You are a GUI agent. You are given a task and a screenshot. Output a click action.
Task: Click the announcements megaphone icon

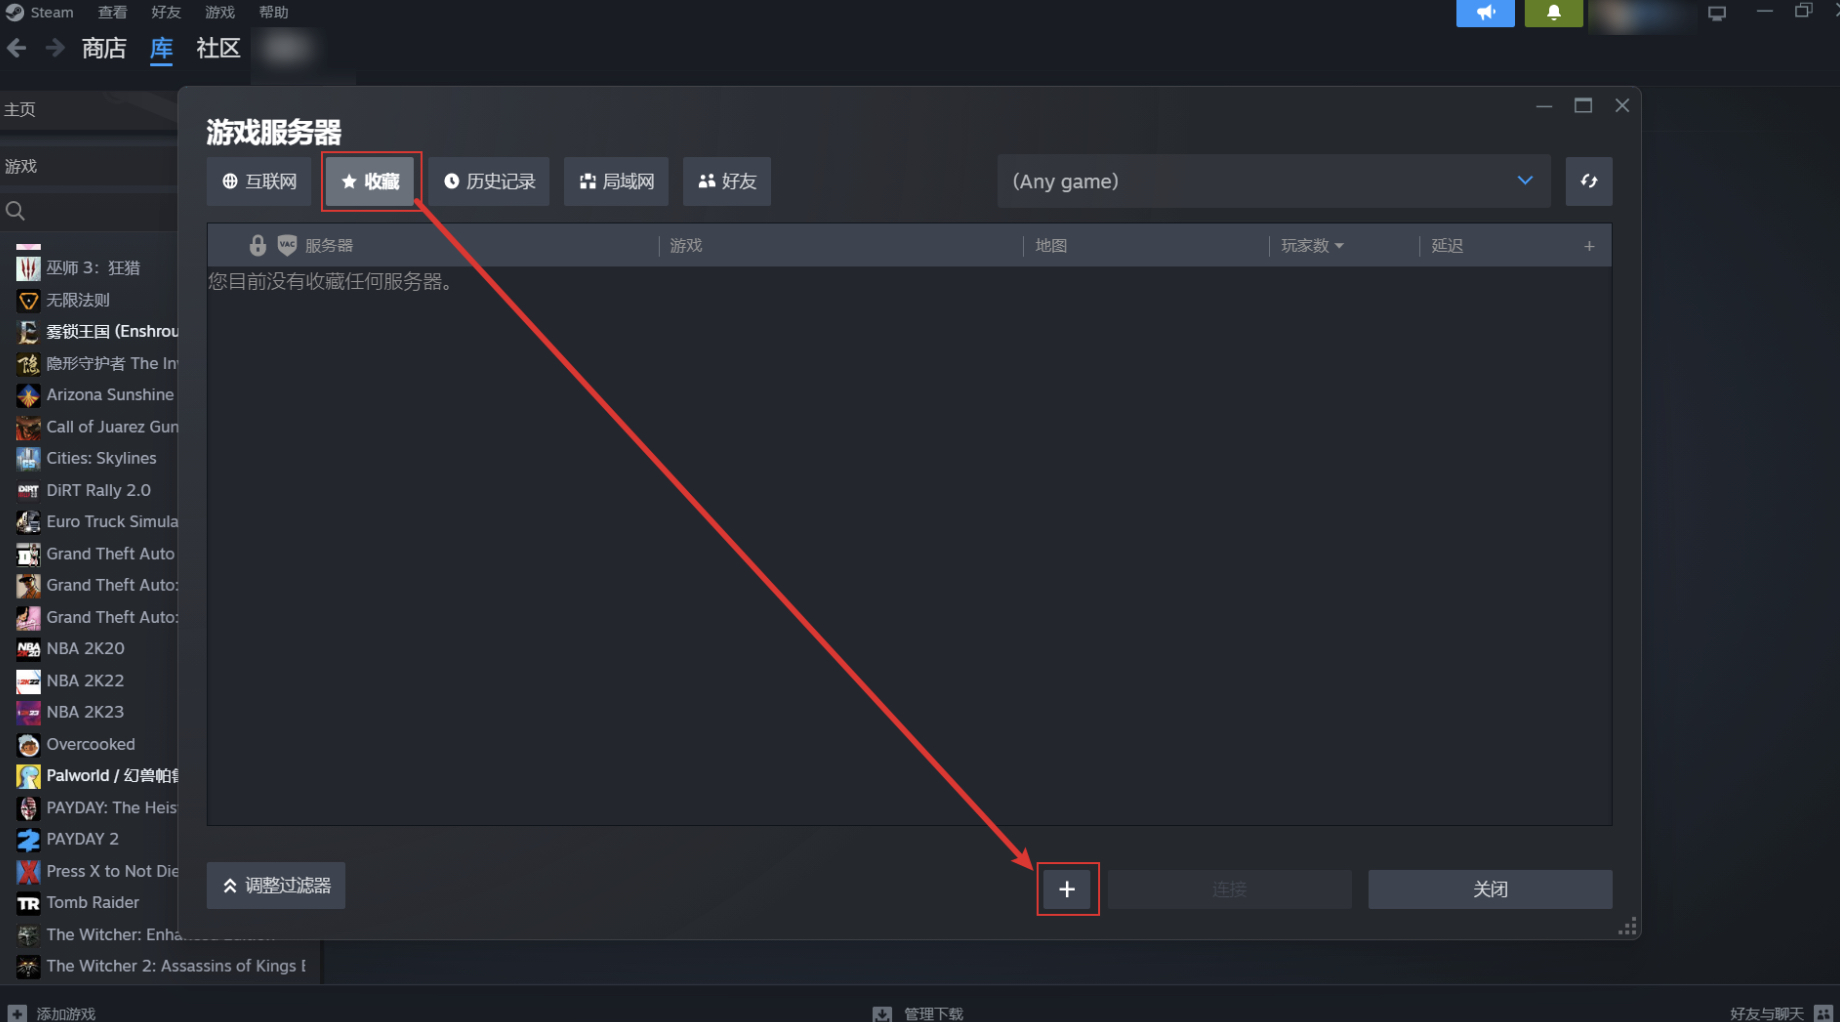coord(1485,13)
